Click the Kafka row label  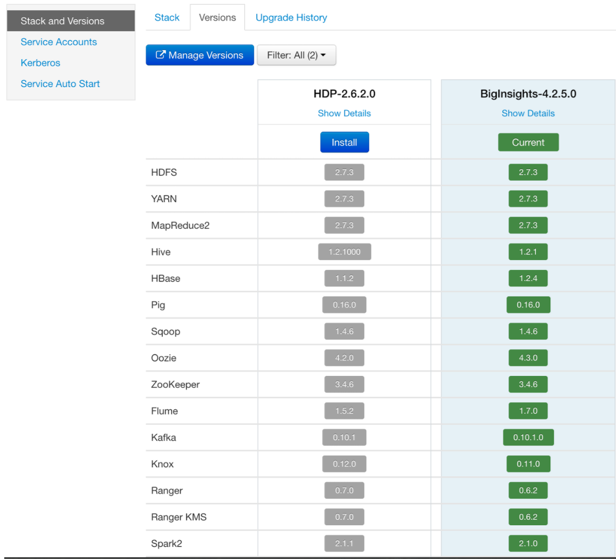(x=163, y=437)
